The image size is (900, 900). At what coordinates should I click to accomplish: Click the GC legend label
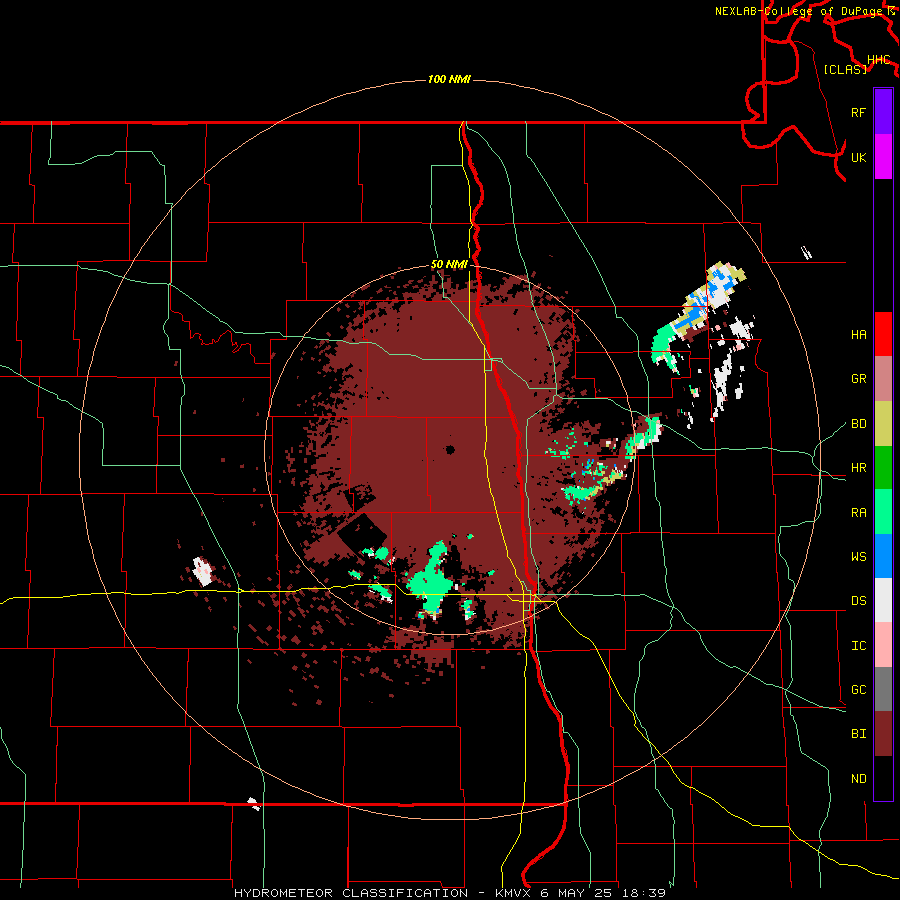pos(858,690)
